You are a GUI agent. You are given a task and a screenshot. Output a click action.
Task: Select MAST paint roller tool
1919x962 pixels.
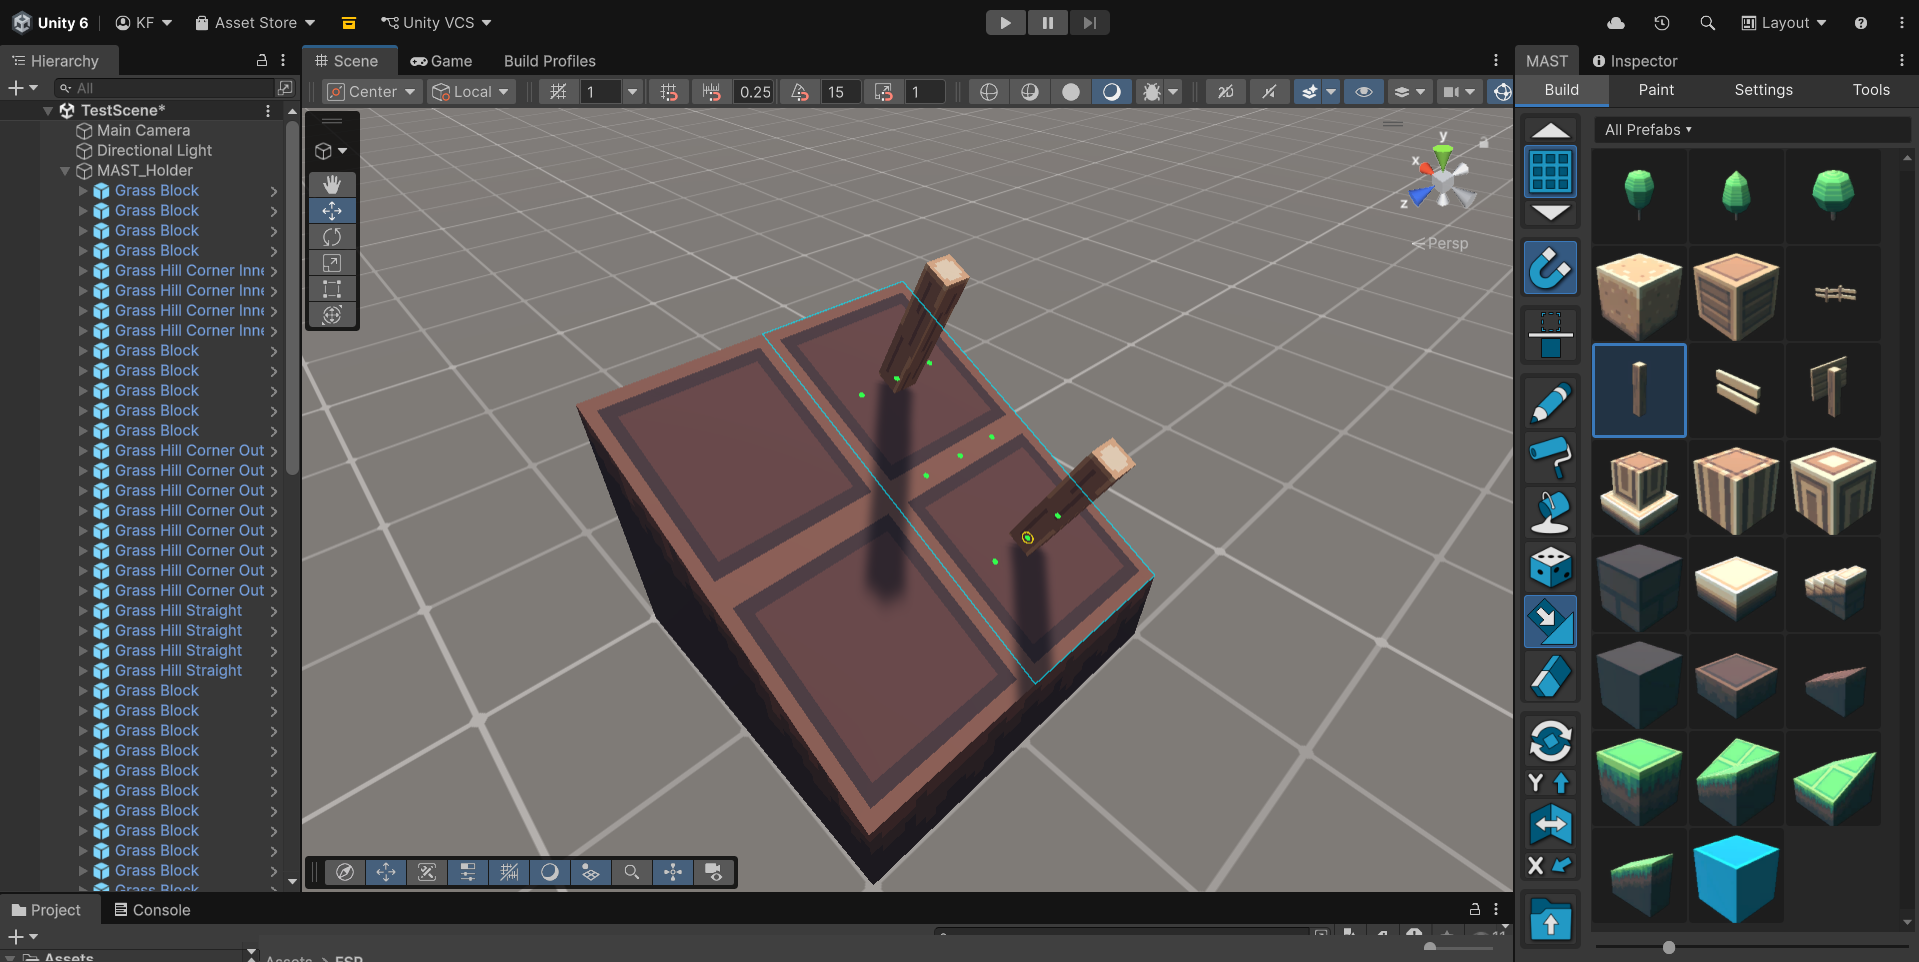point(1550,458)
